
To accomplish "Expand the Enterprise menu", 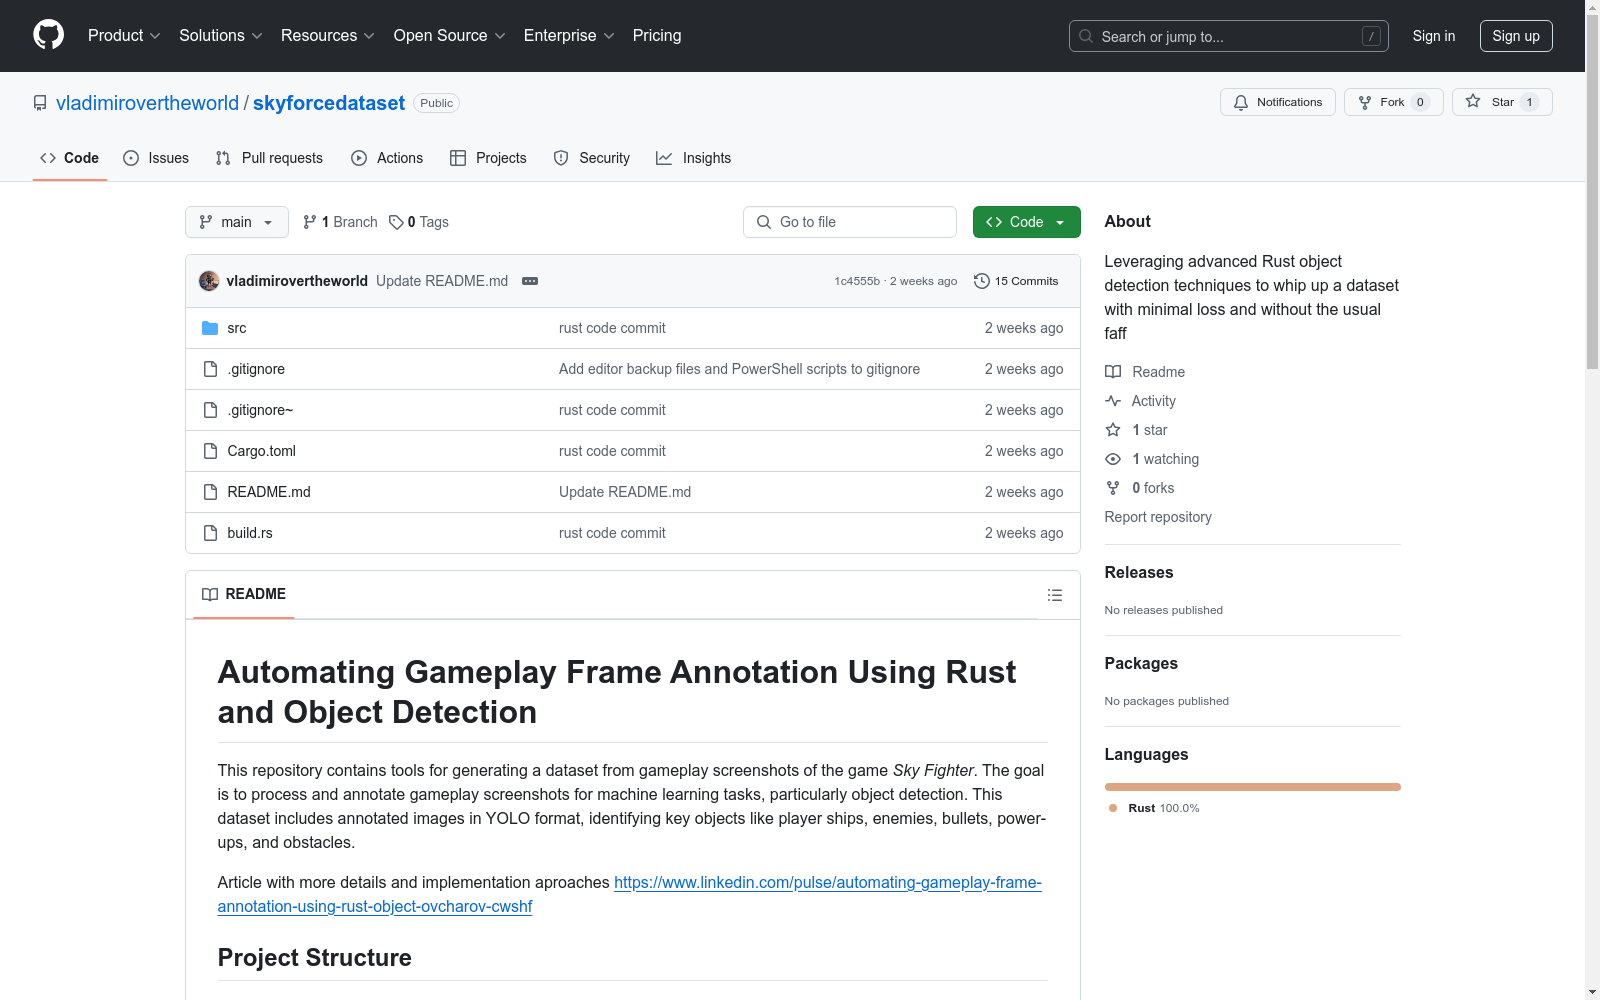I will click(569, 36).
